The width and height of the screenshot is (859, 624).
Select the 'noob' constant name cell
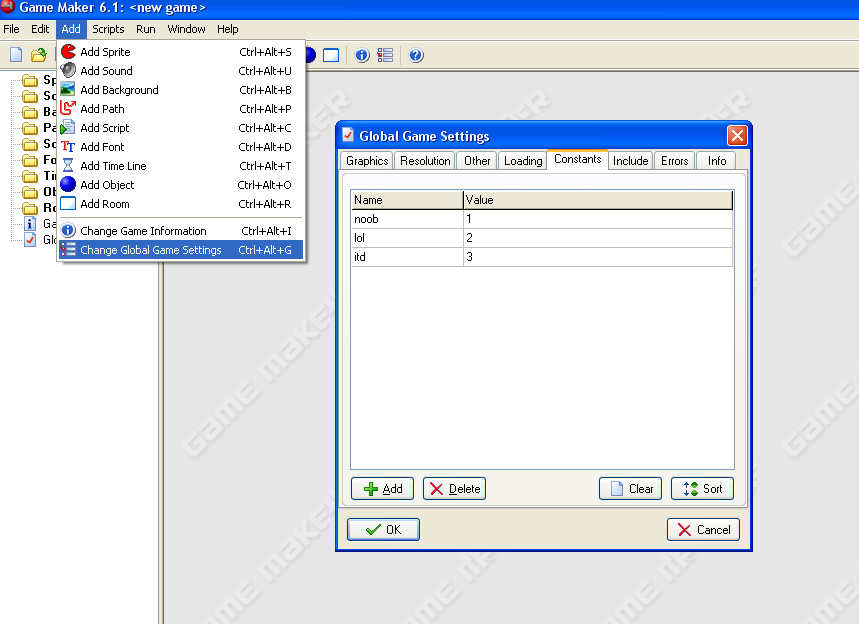[x=406, y=219]
